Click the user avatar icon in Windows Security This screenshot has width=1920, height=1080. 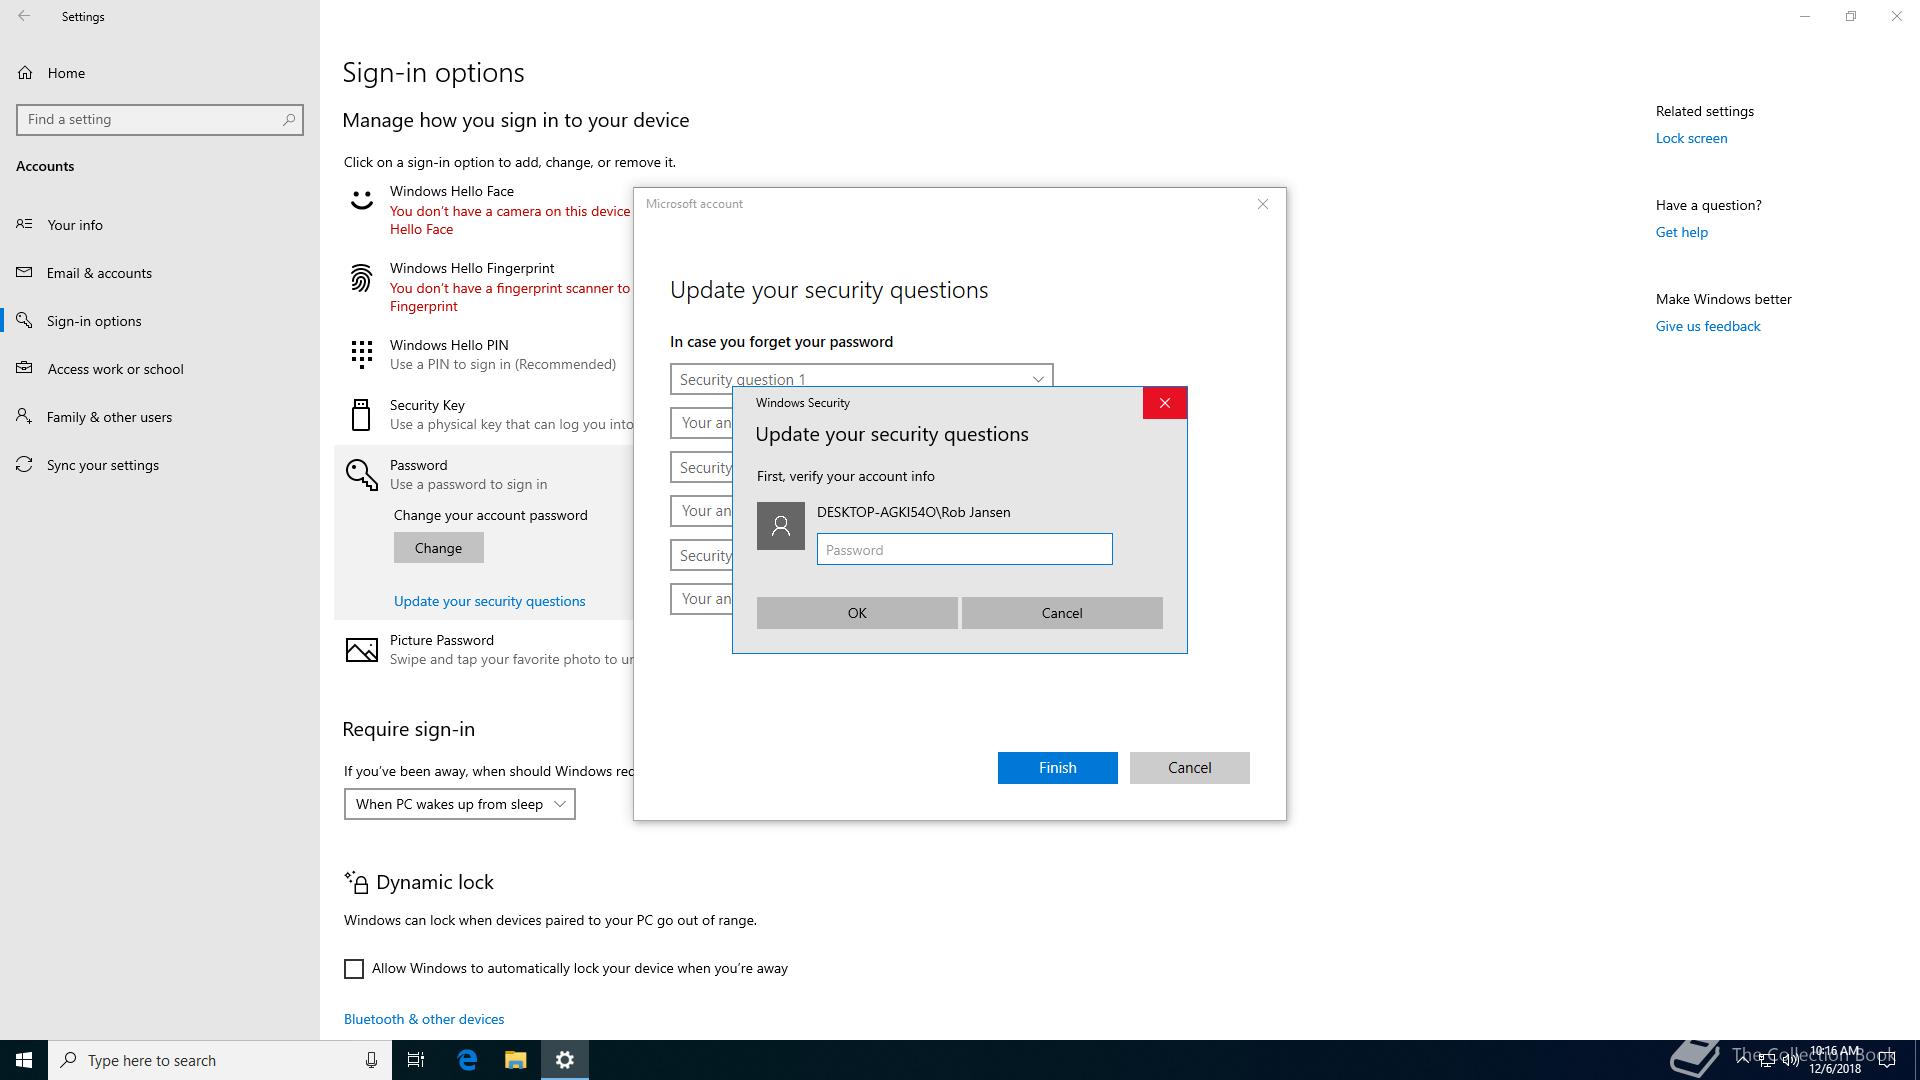click(781, 526)
